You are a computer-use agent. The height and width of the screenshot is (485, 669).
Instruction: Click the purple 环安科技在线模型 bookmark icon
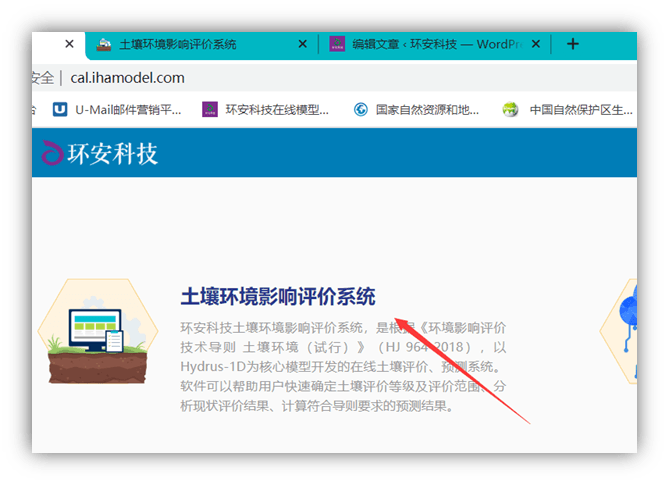(x=209, y=110)
